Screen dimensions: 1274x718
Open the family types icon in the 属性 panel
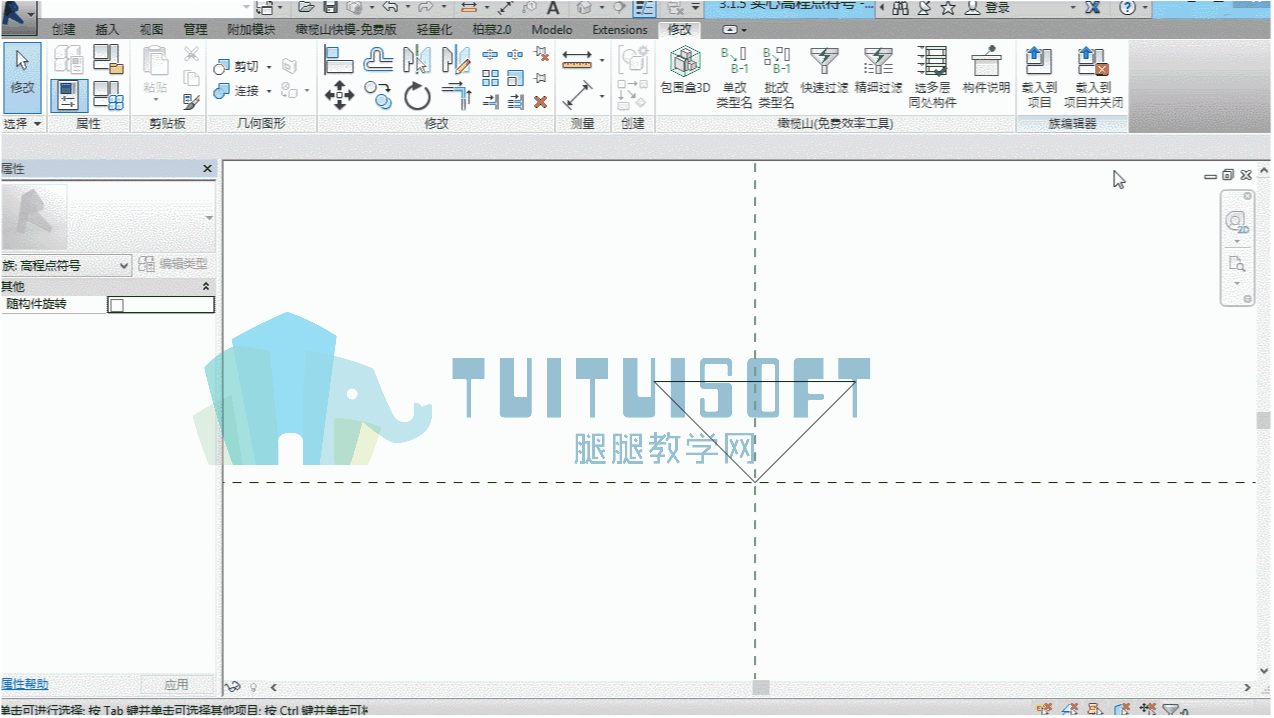pos(108,95)
